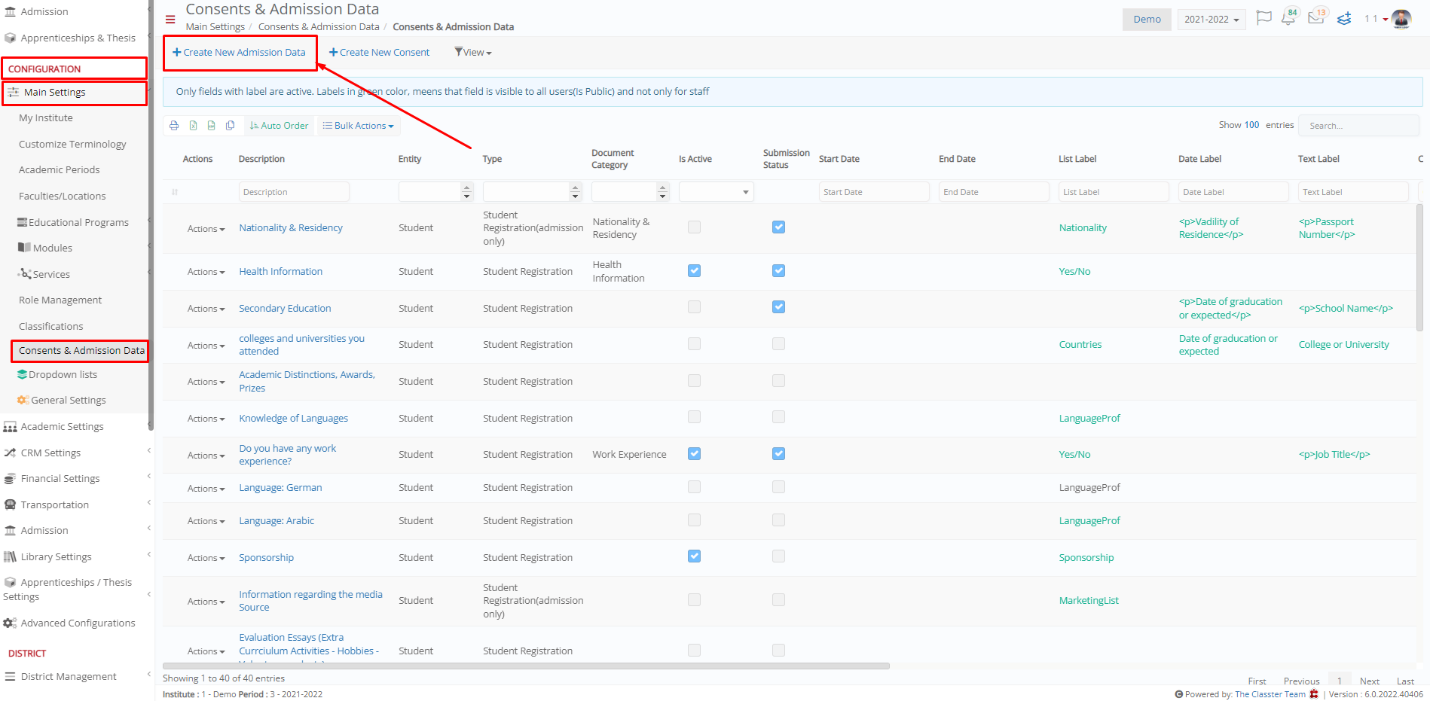Screen dimensions: 1430x701
Task: Toggle Is Active for Language: German
Action: pos(694,487)
